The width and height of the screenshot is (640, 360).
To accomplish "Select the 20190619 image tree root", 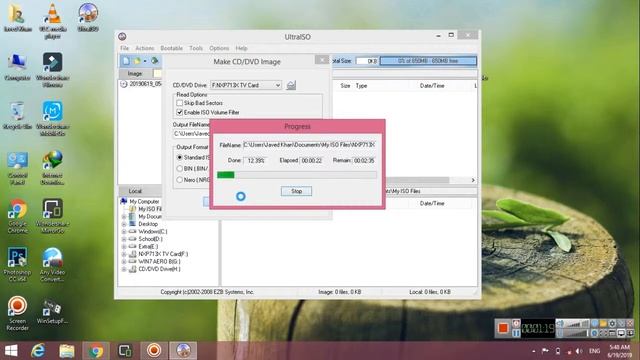I will [140, 84].
